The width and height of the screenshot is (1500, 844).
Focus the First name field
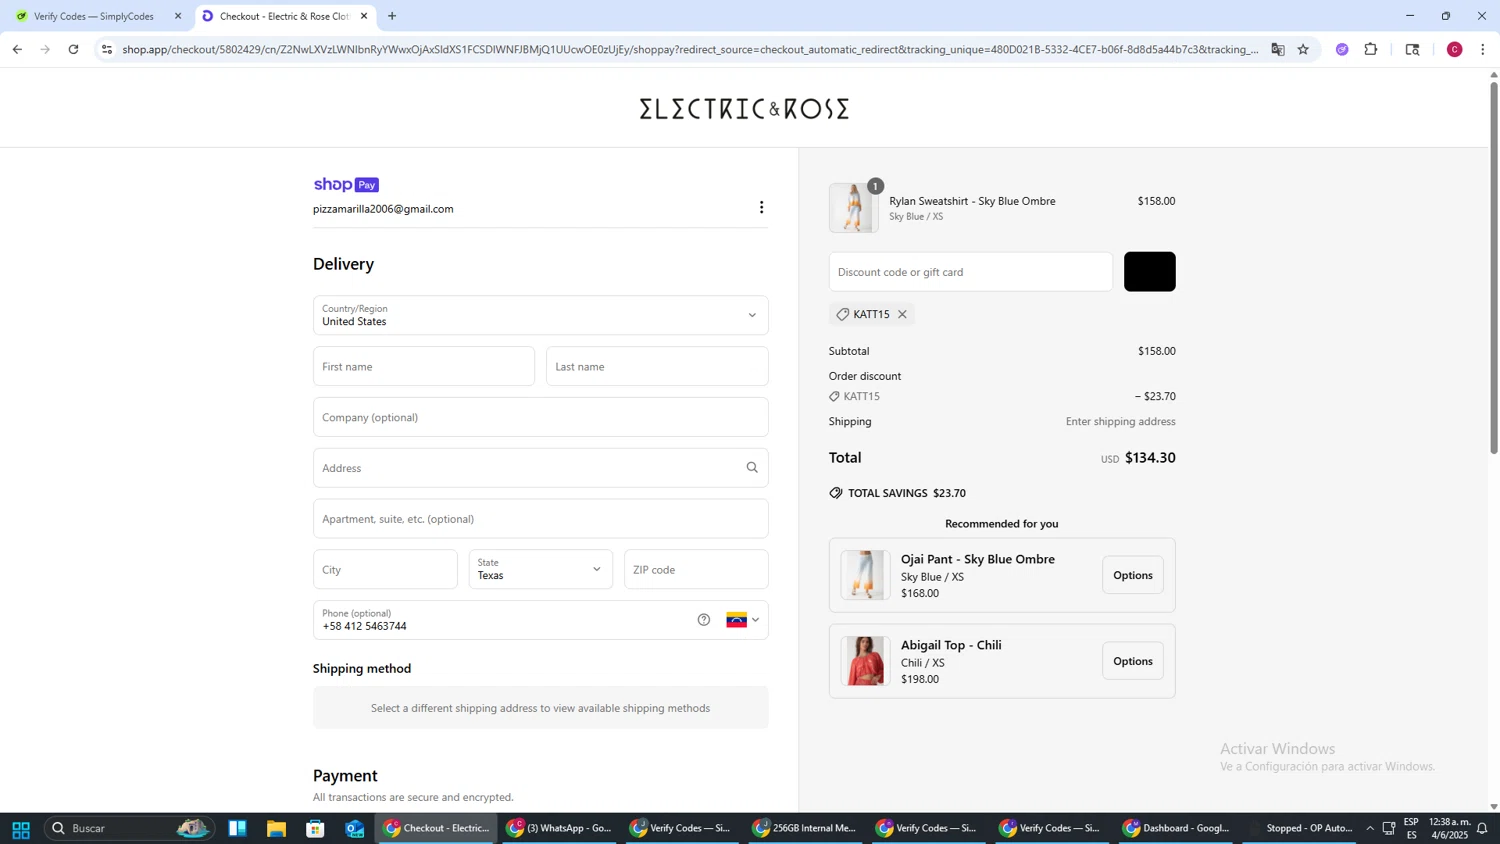[424, 366]
